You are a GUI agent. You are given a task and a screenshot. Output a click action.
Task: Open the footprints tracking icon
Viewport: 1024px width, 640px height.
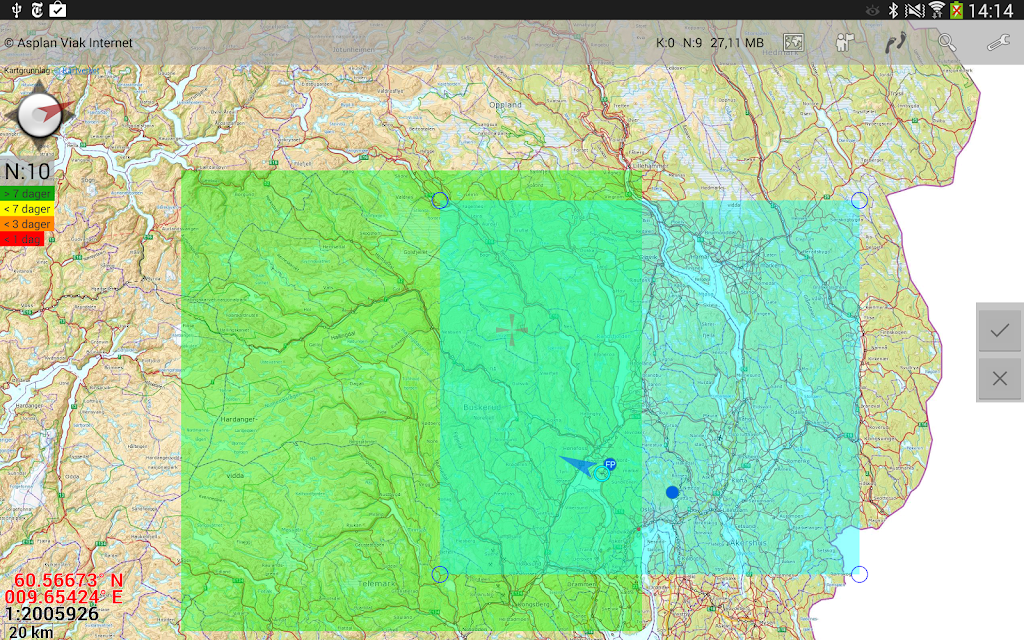click(896, 43)
